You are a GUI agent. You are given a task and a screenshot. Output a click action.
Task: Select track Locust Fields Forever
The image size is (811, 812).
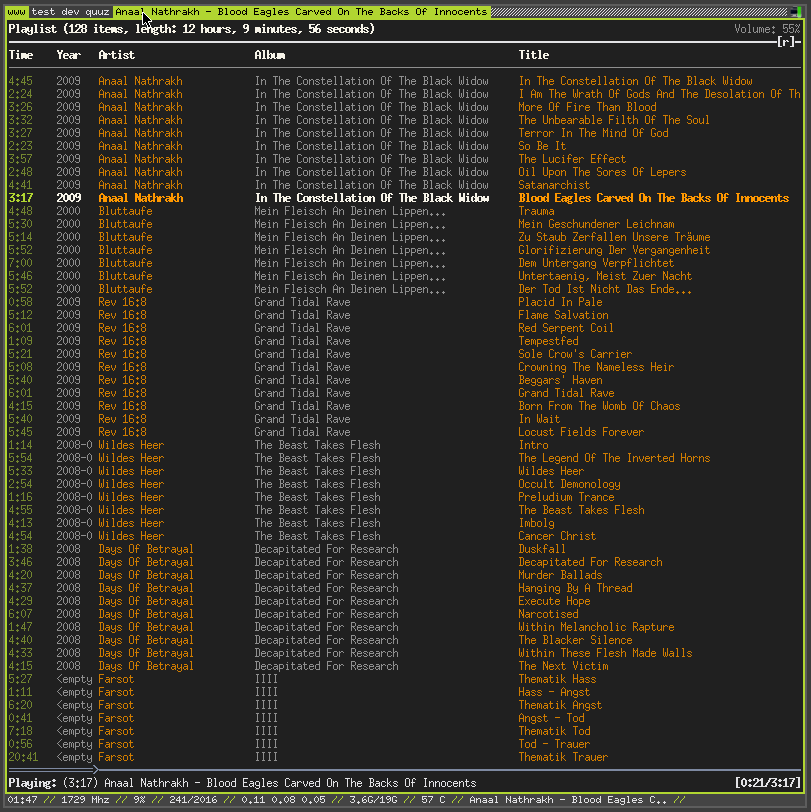coord(581,431)
